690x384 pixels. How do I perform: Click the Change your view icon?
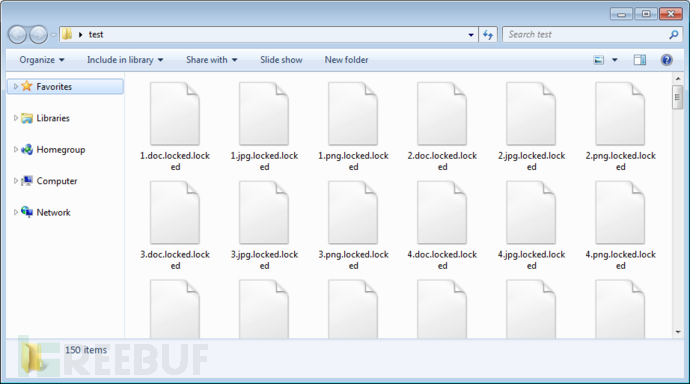[598, 60]
